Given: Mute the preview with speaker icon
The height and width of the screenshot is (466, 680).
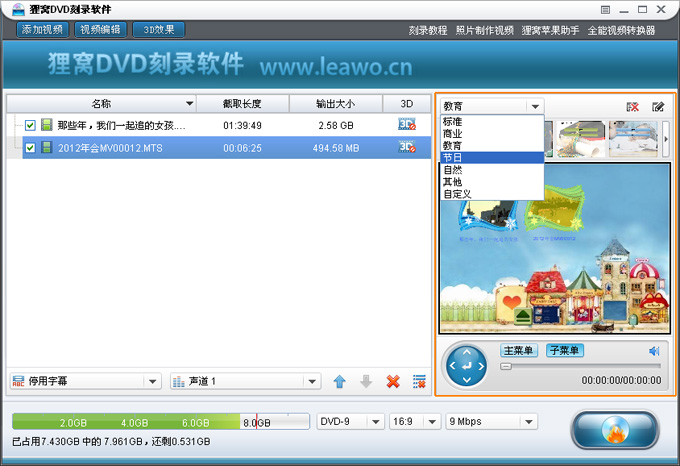Looking at the screenshot, I should pyautogui.click(x=654, y=351).
